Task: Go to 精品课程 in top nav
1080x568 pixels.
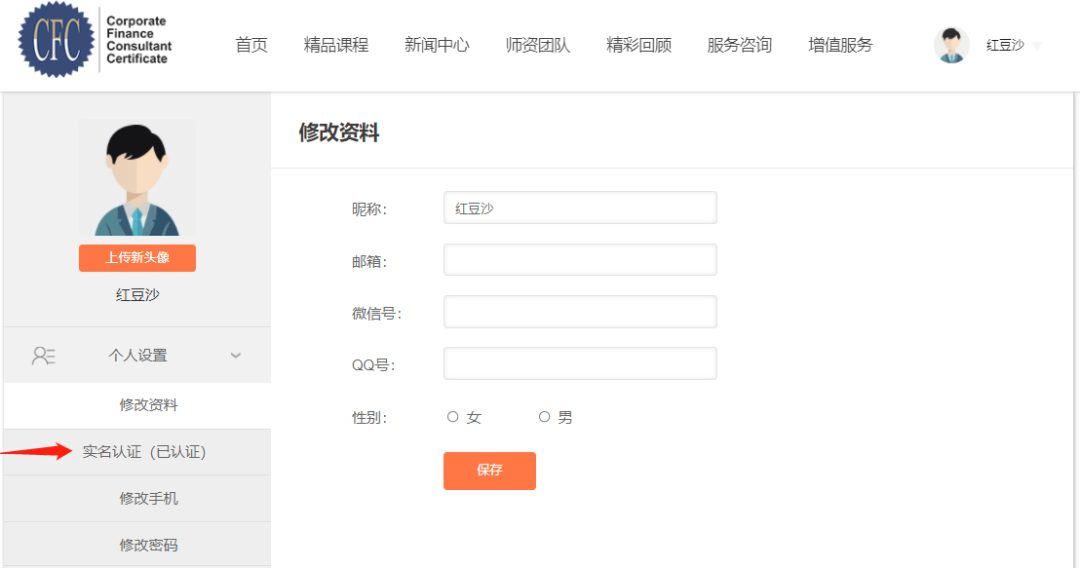Action: coord(336,45)
